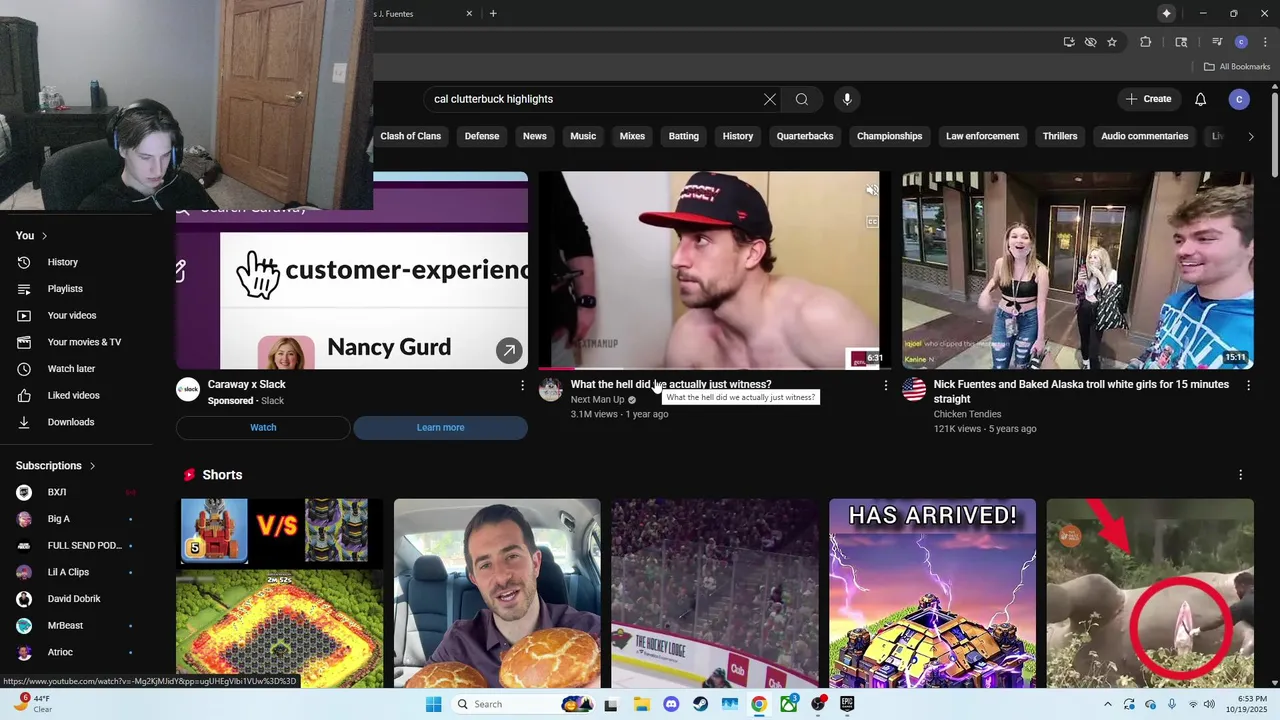Start voice search with the microphone icon
The image size is (1280, 720).
pos(847,99)
